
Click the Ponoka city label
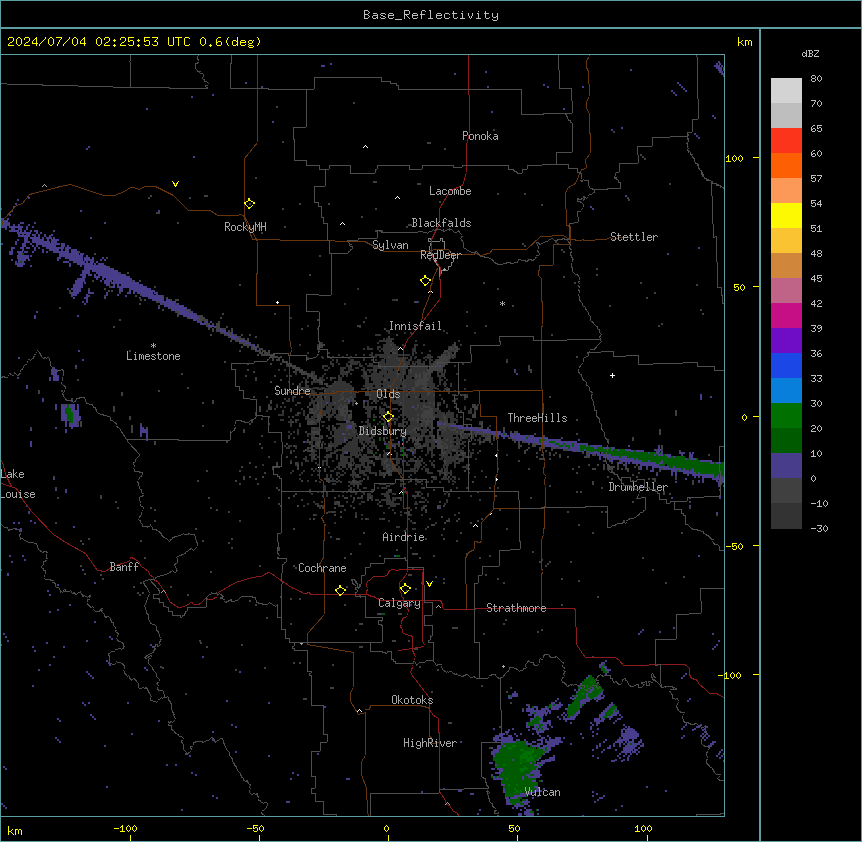(x=480, y=136)
